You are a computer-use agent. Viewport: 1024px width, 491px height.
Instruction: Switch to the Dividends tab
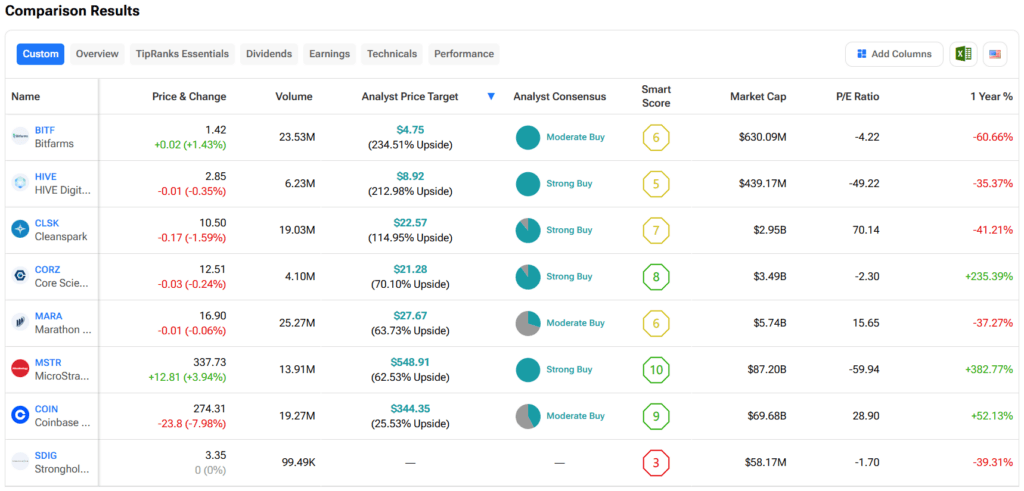pos(269,54)
